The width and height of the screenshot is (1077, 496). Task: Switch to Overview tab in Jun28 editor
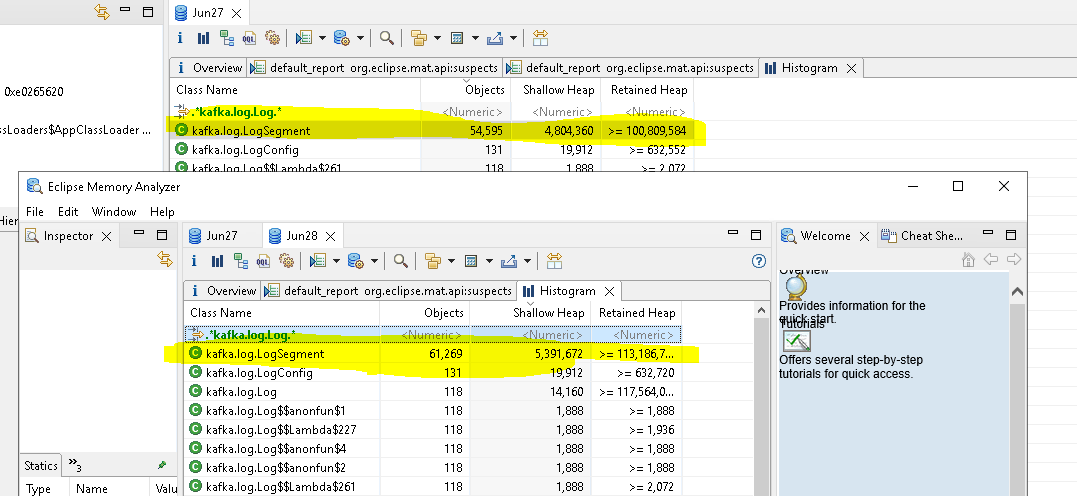(223, 291)
